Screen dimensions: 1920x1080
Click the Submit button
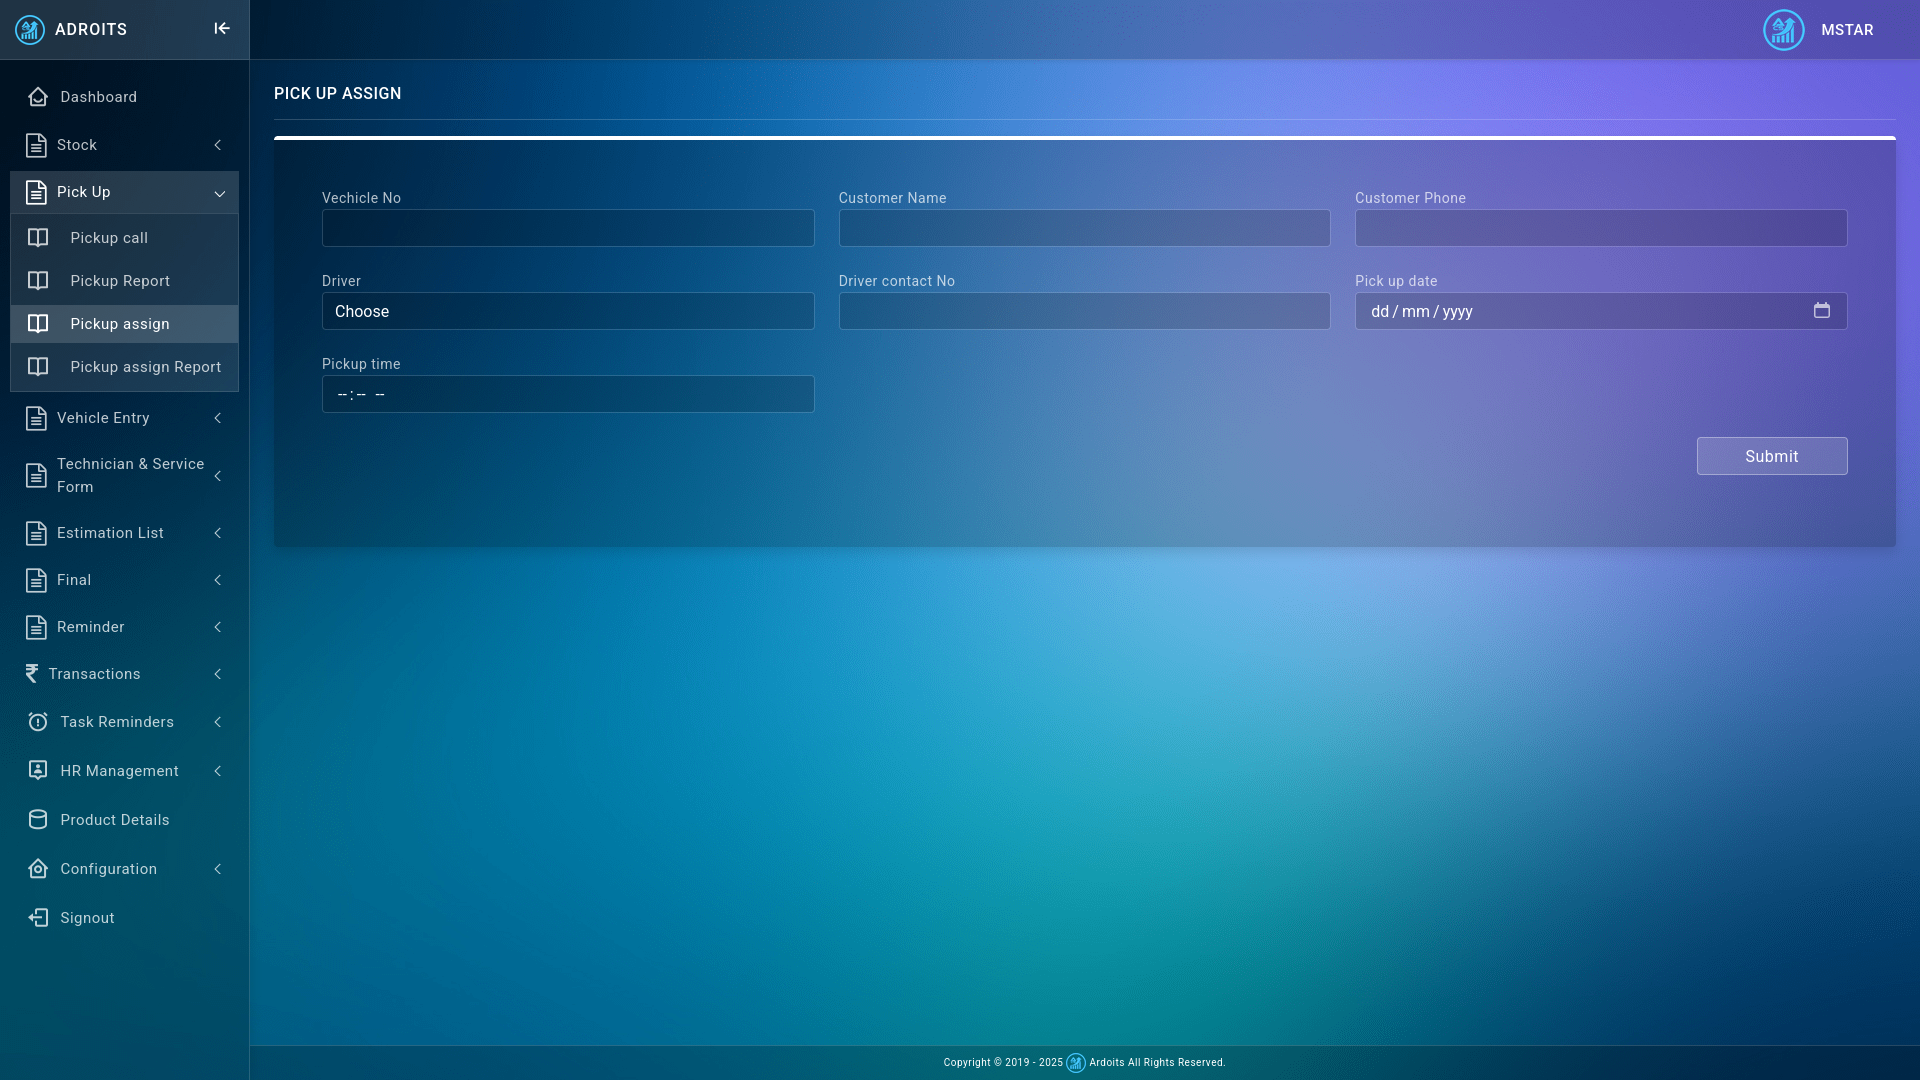point(1771,456)
